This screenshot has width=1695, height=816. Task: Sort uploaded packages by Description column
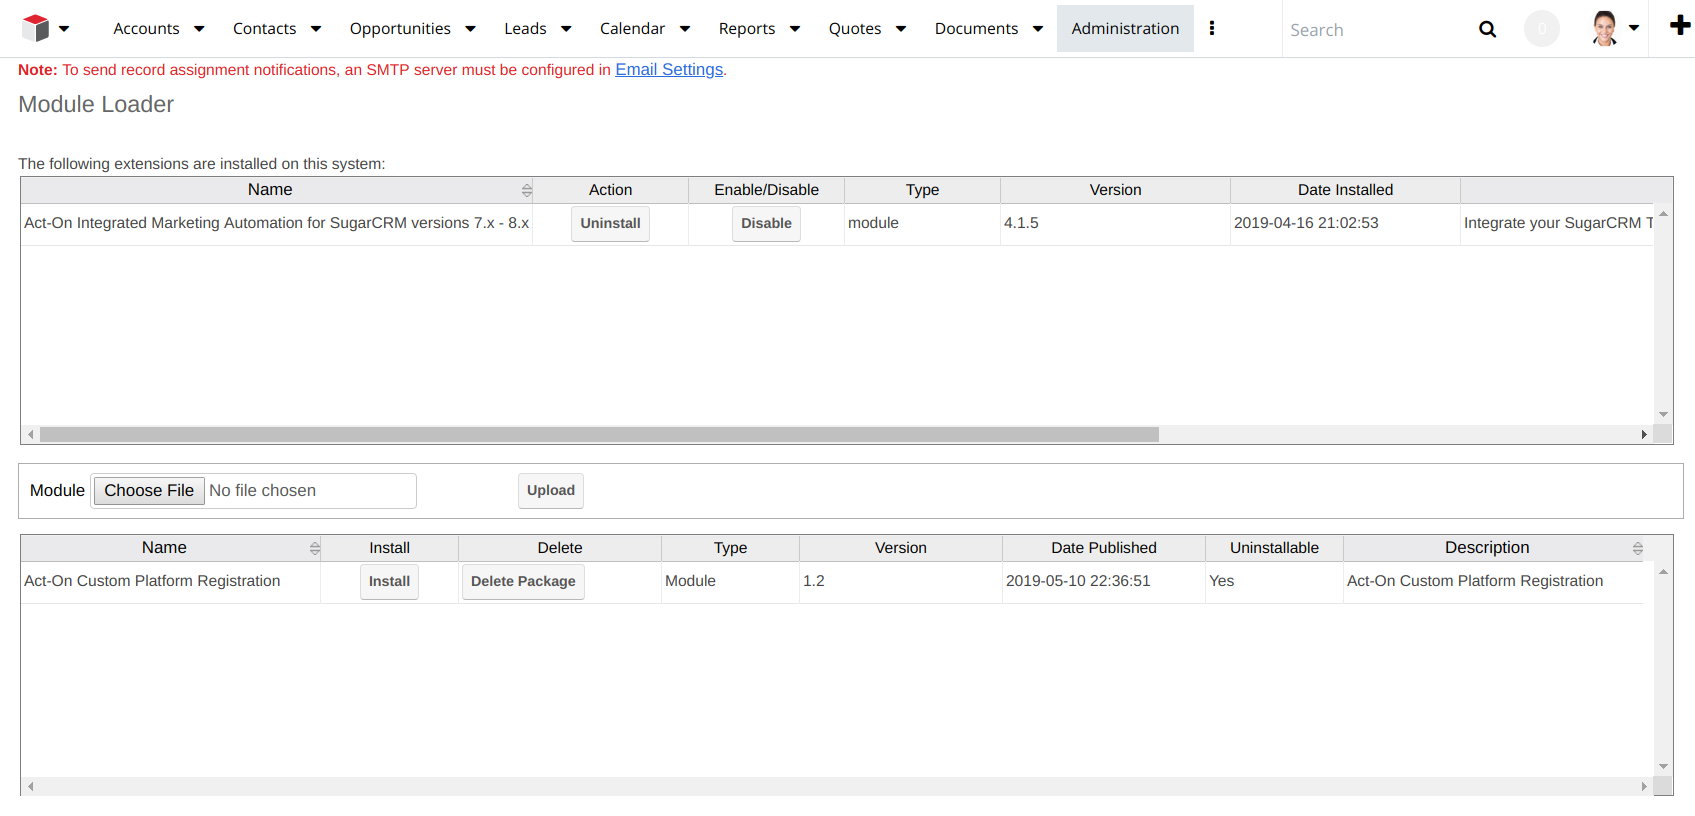coord(1637,548)
